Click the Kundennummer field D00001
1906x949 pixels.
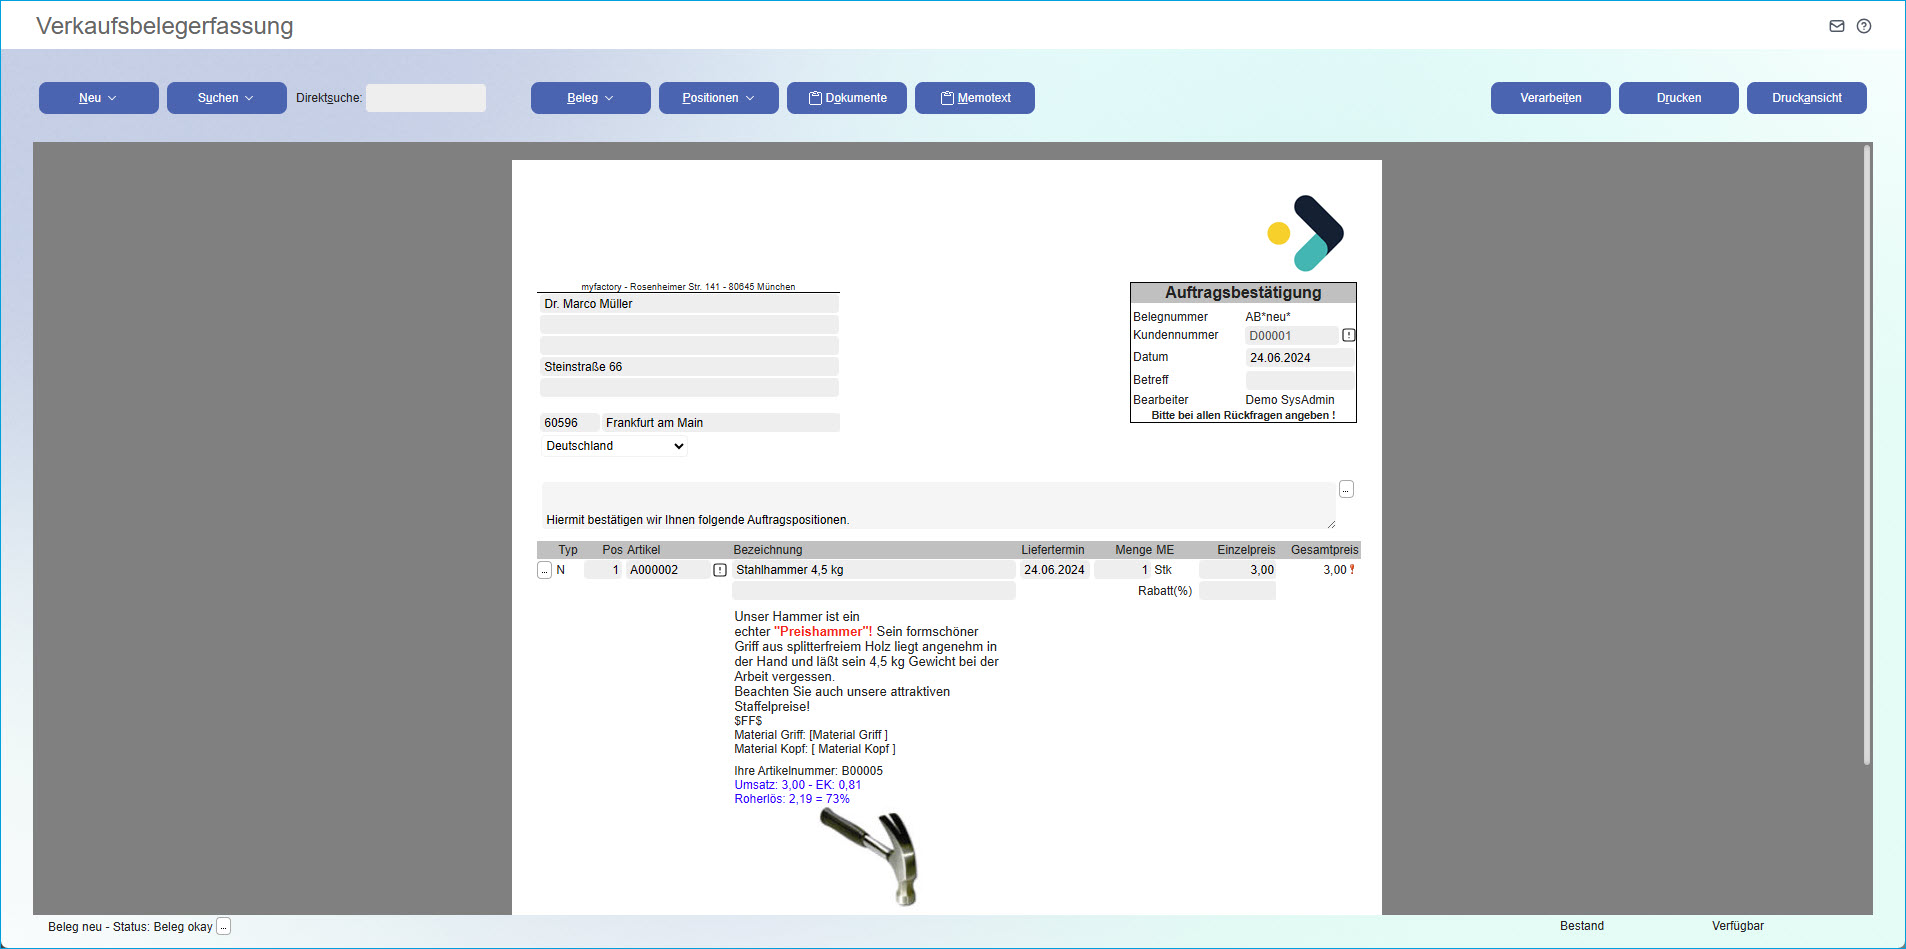1292,336
